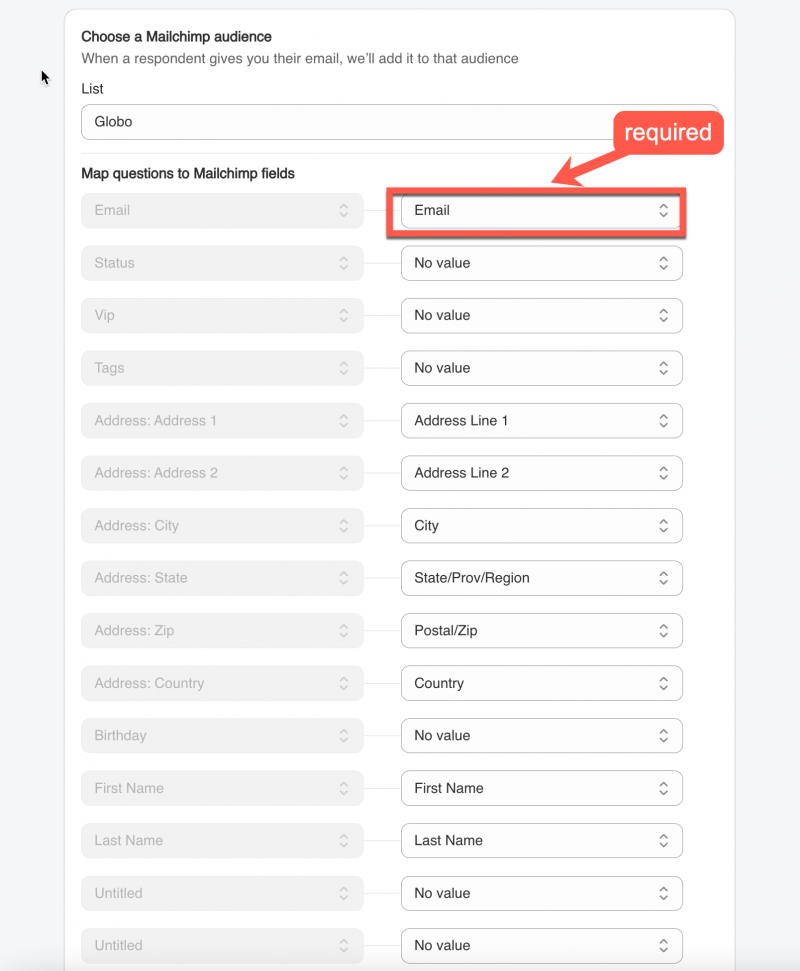Open the first Untitled question dropdown

540,893
